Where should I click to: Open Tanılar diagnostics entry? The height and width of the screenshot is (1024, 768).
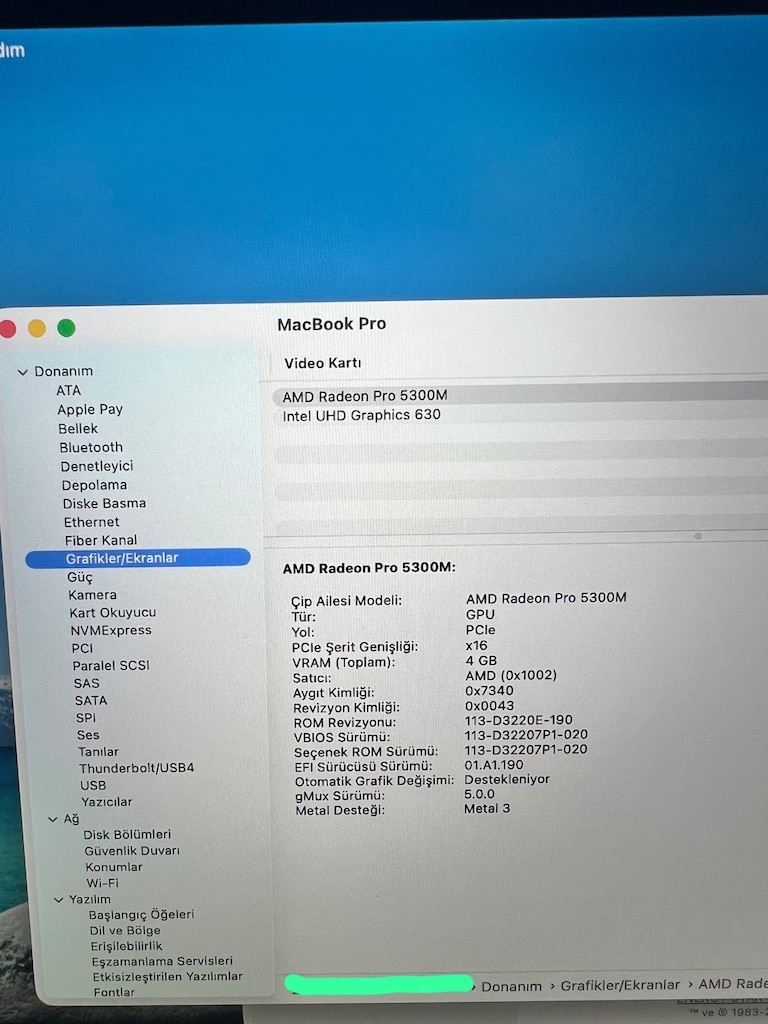[x=99, y=752]
